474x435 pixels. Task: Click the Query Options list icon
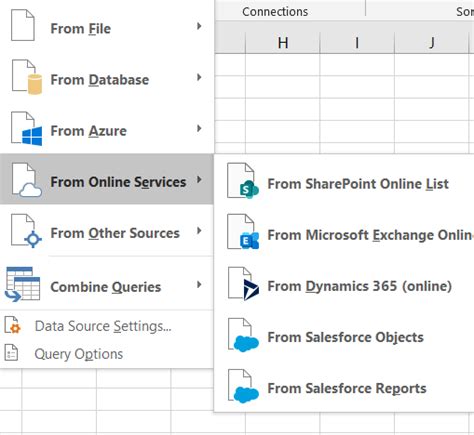(11, 353)
